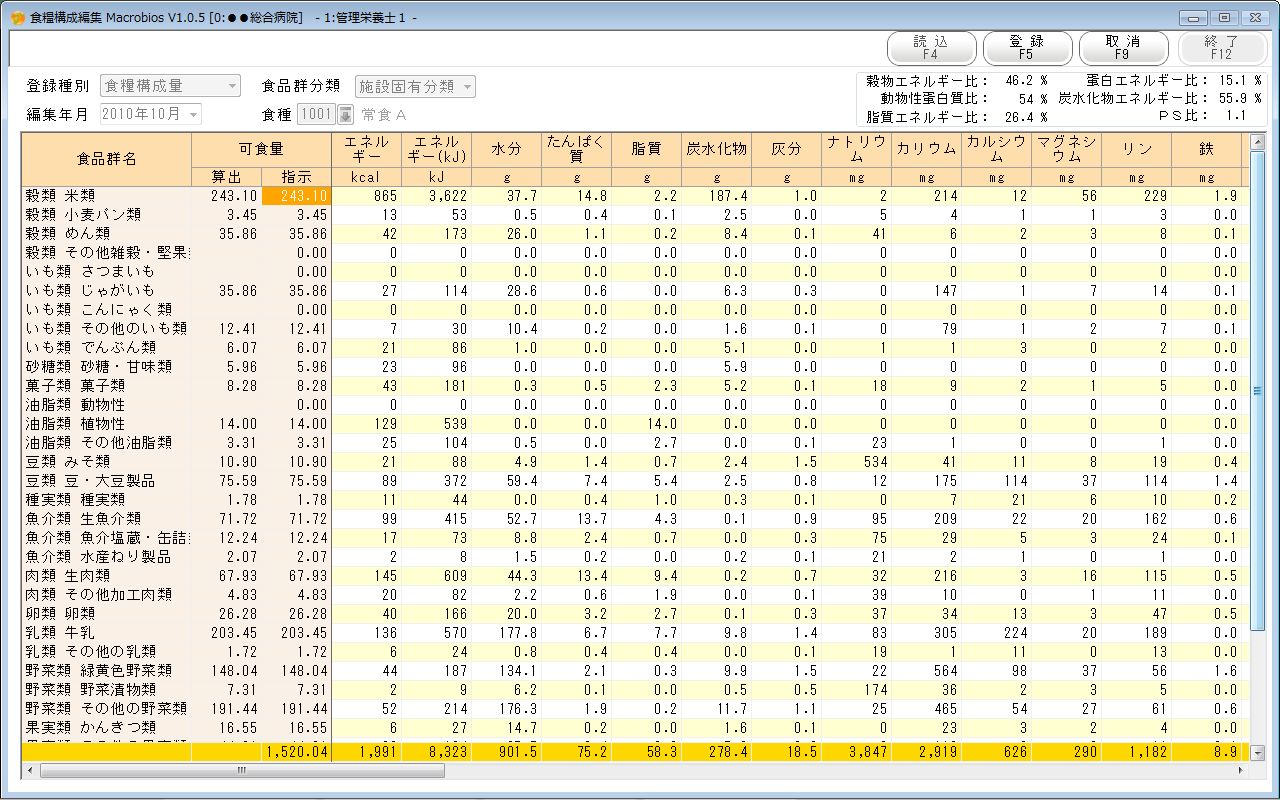Click the リン column header
The image size is (1280, 800).
(x=1136, y=149)
